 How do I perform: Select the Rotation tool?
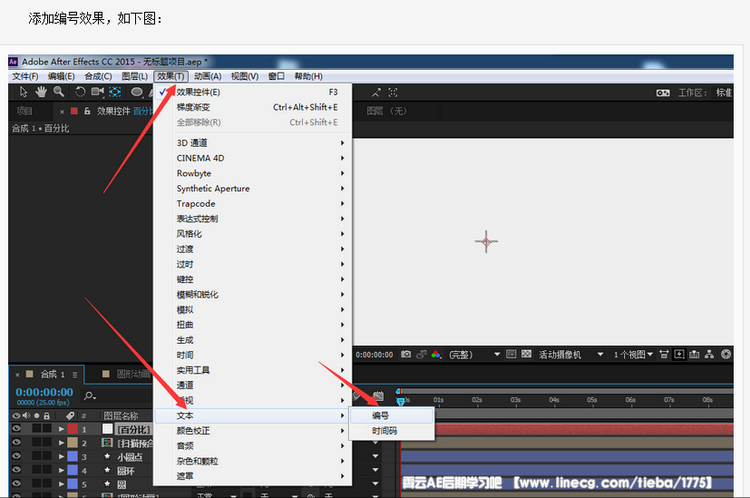tap(80, 92)
